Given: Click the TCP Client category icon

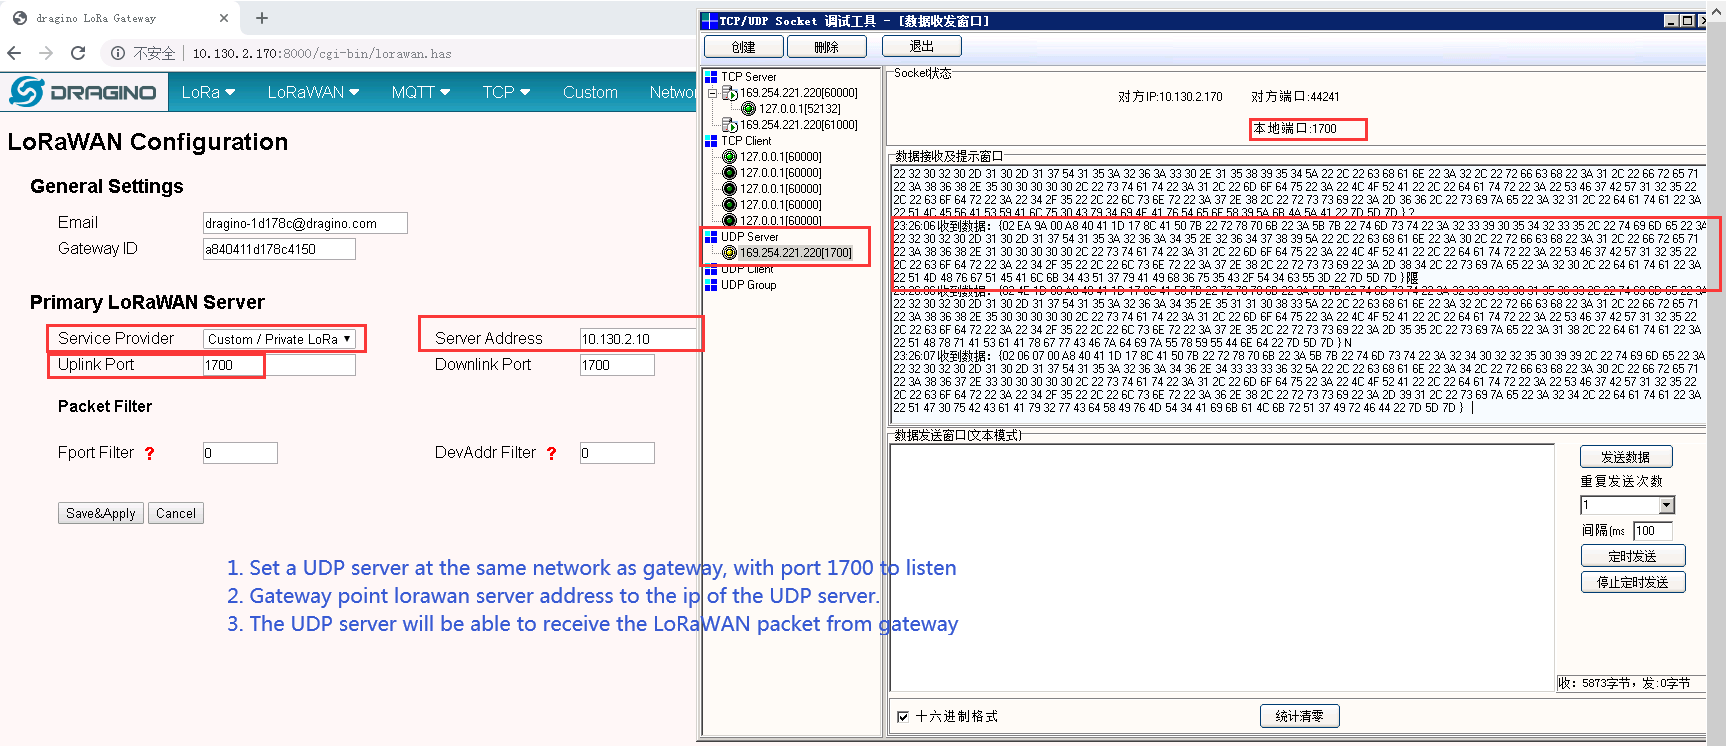Looking at the screenshot, I should coord(711,141).
